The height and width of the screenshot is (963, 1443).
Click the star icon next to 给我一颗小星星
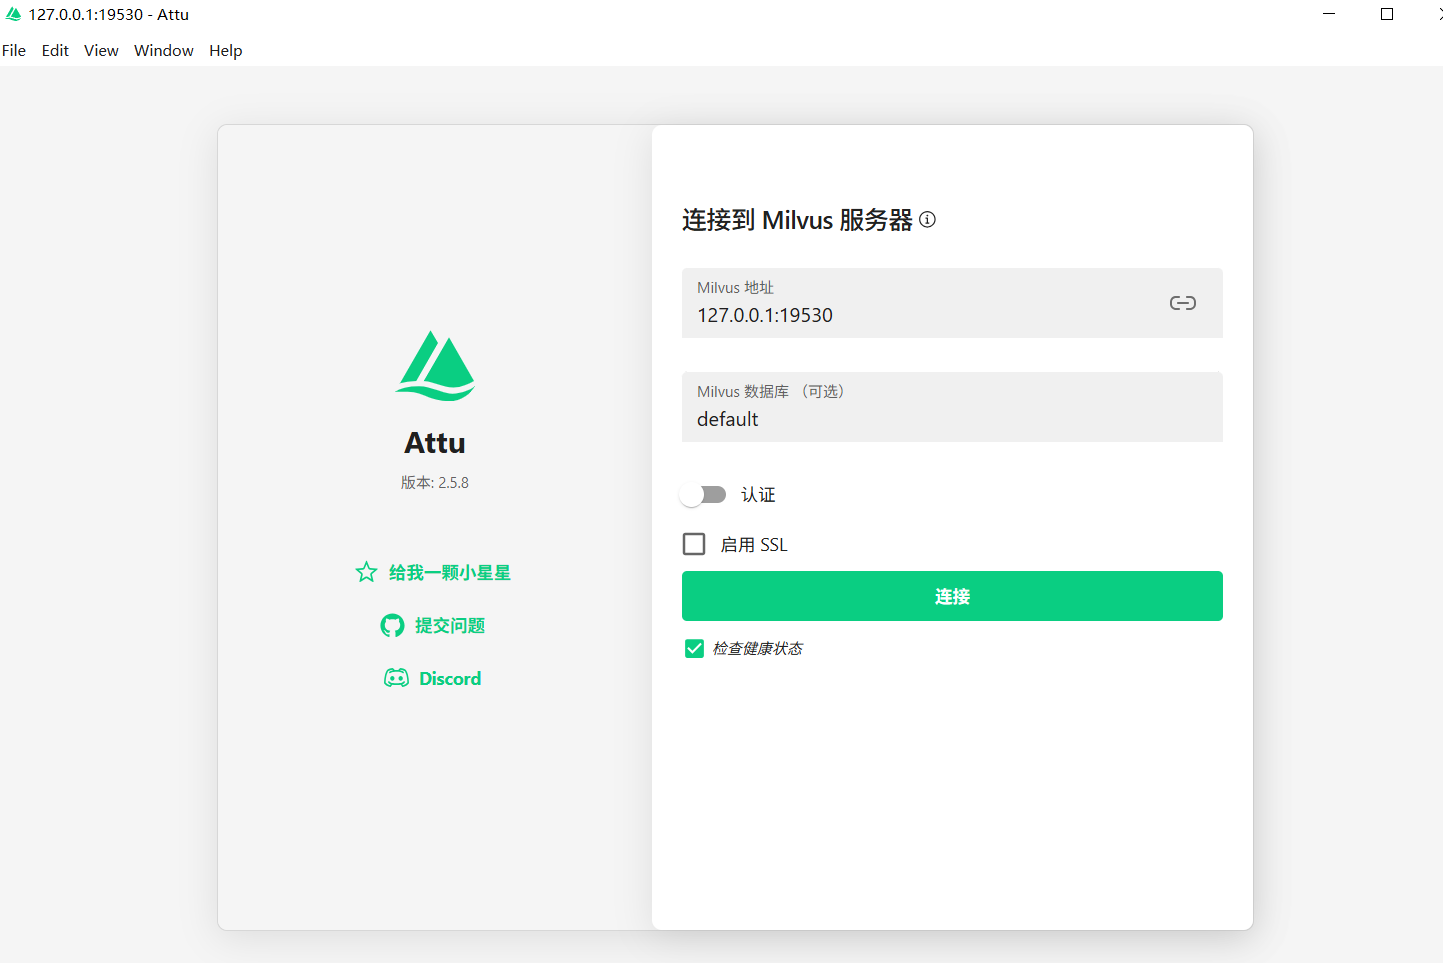(x=366, y=571)
